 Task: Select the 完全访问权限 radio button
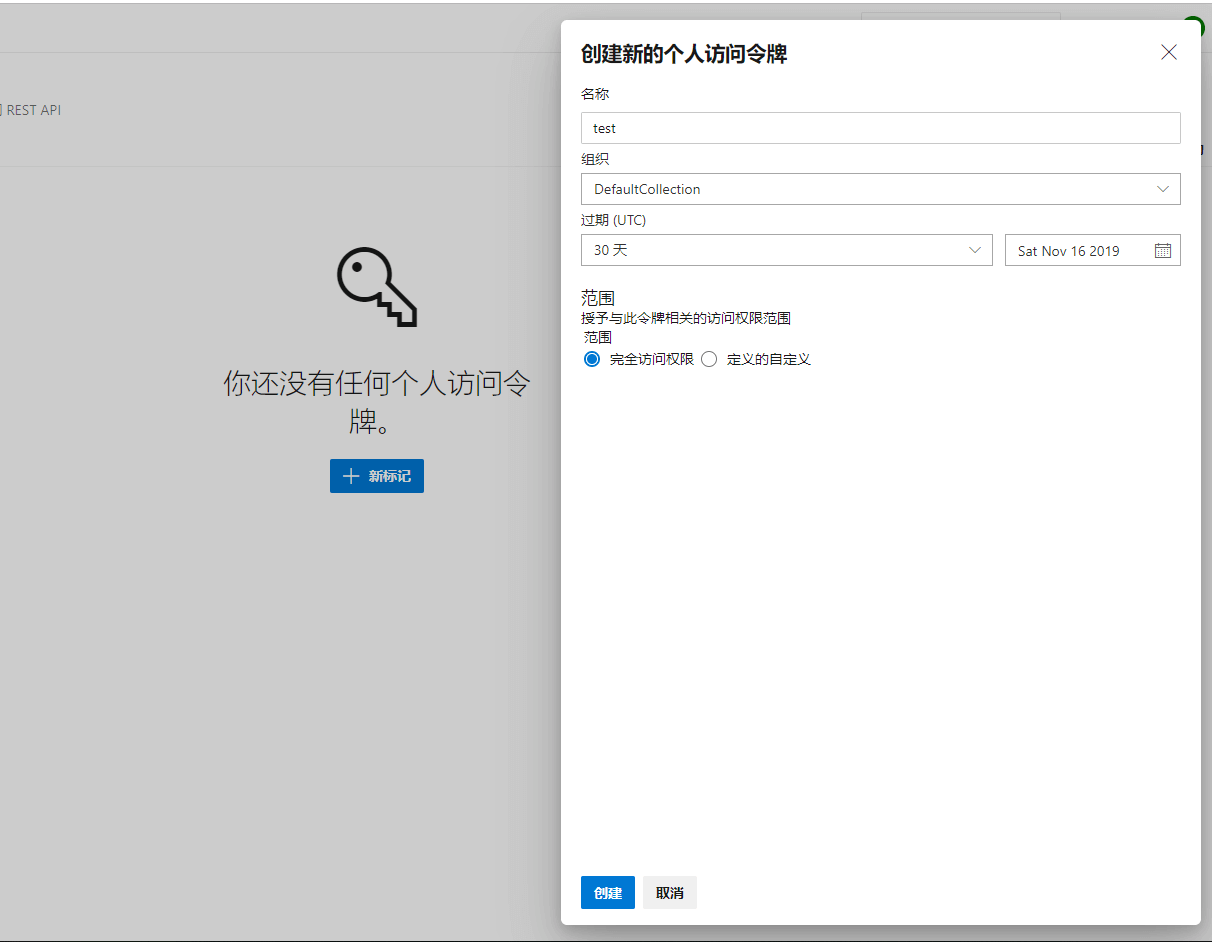tap(592, 359)
